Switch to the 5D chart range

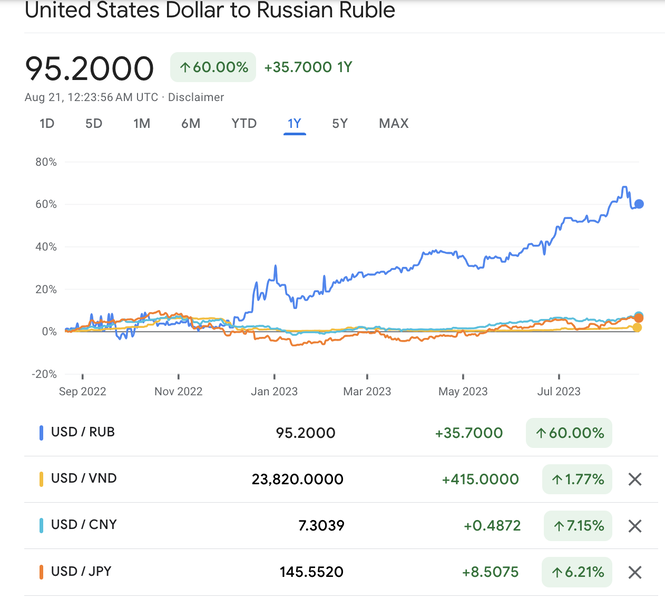pyautogui.click(x=94, y=124)
